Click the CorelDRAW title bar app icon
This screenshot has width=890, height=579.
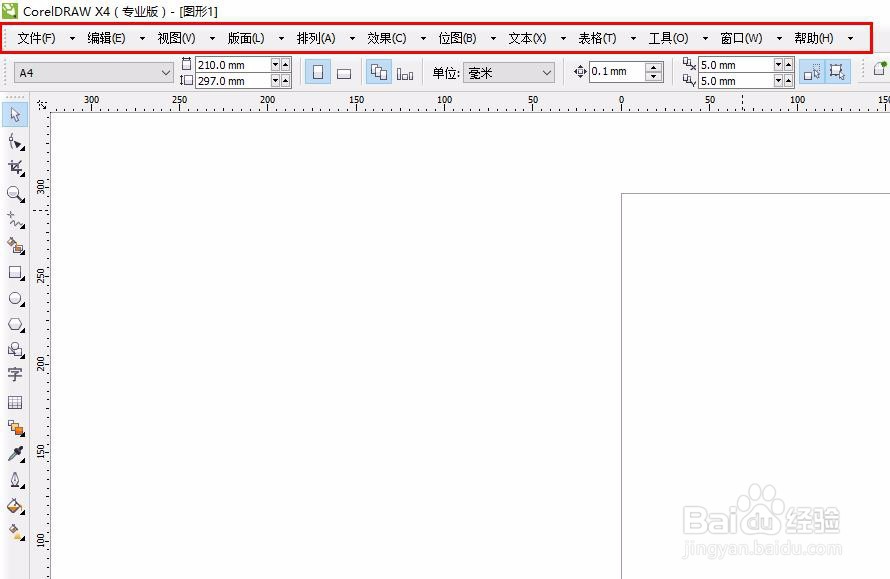click(10, 11)
